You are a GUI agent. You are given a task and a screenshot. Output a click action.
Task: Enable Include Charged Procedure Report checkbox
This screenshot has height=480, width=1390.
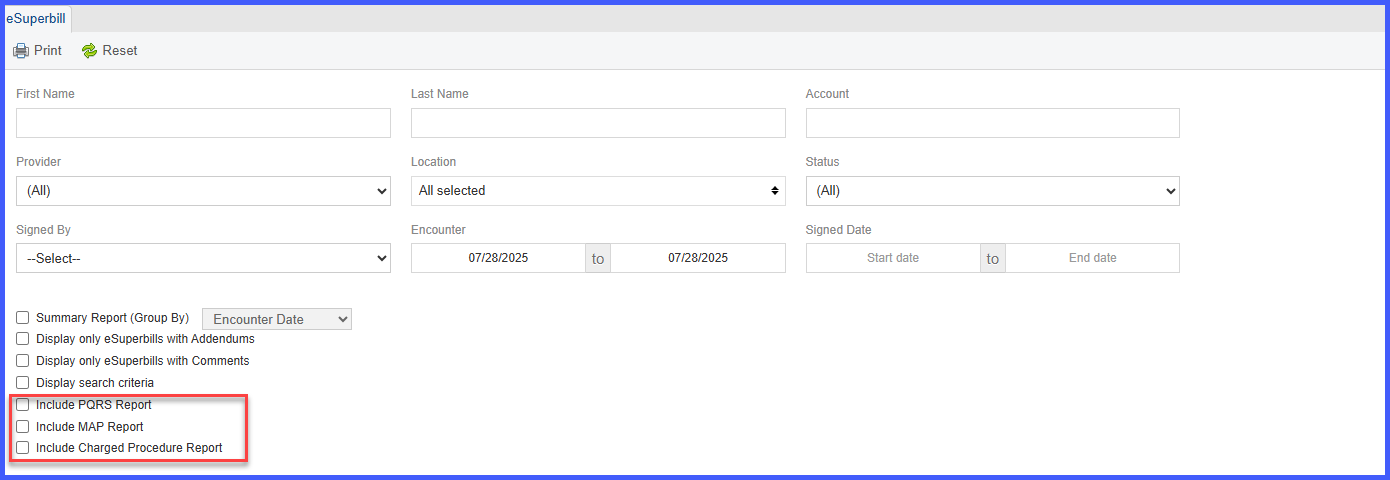tap(23, 448)
